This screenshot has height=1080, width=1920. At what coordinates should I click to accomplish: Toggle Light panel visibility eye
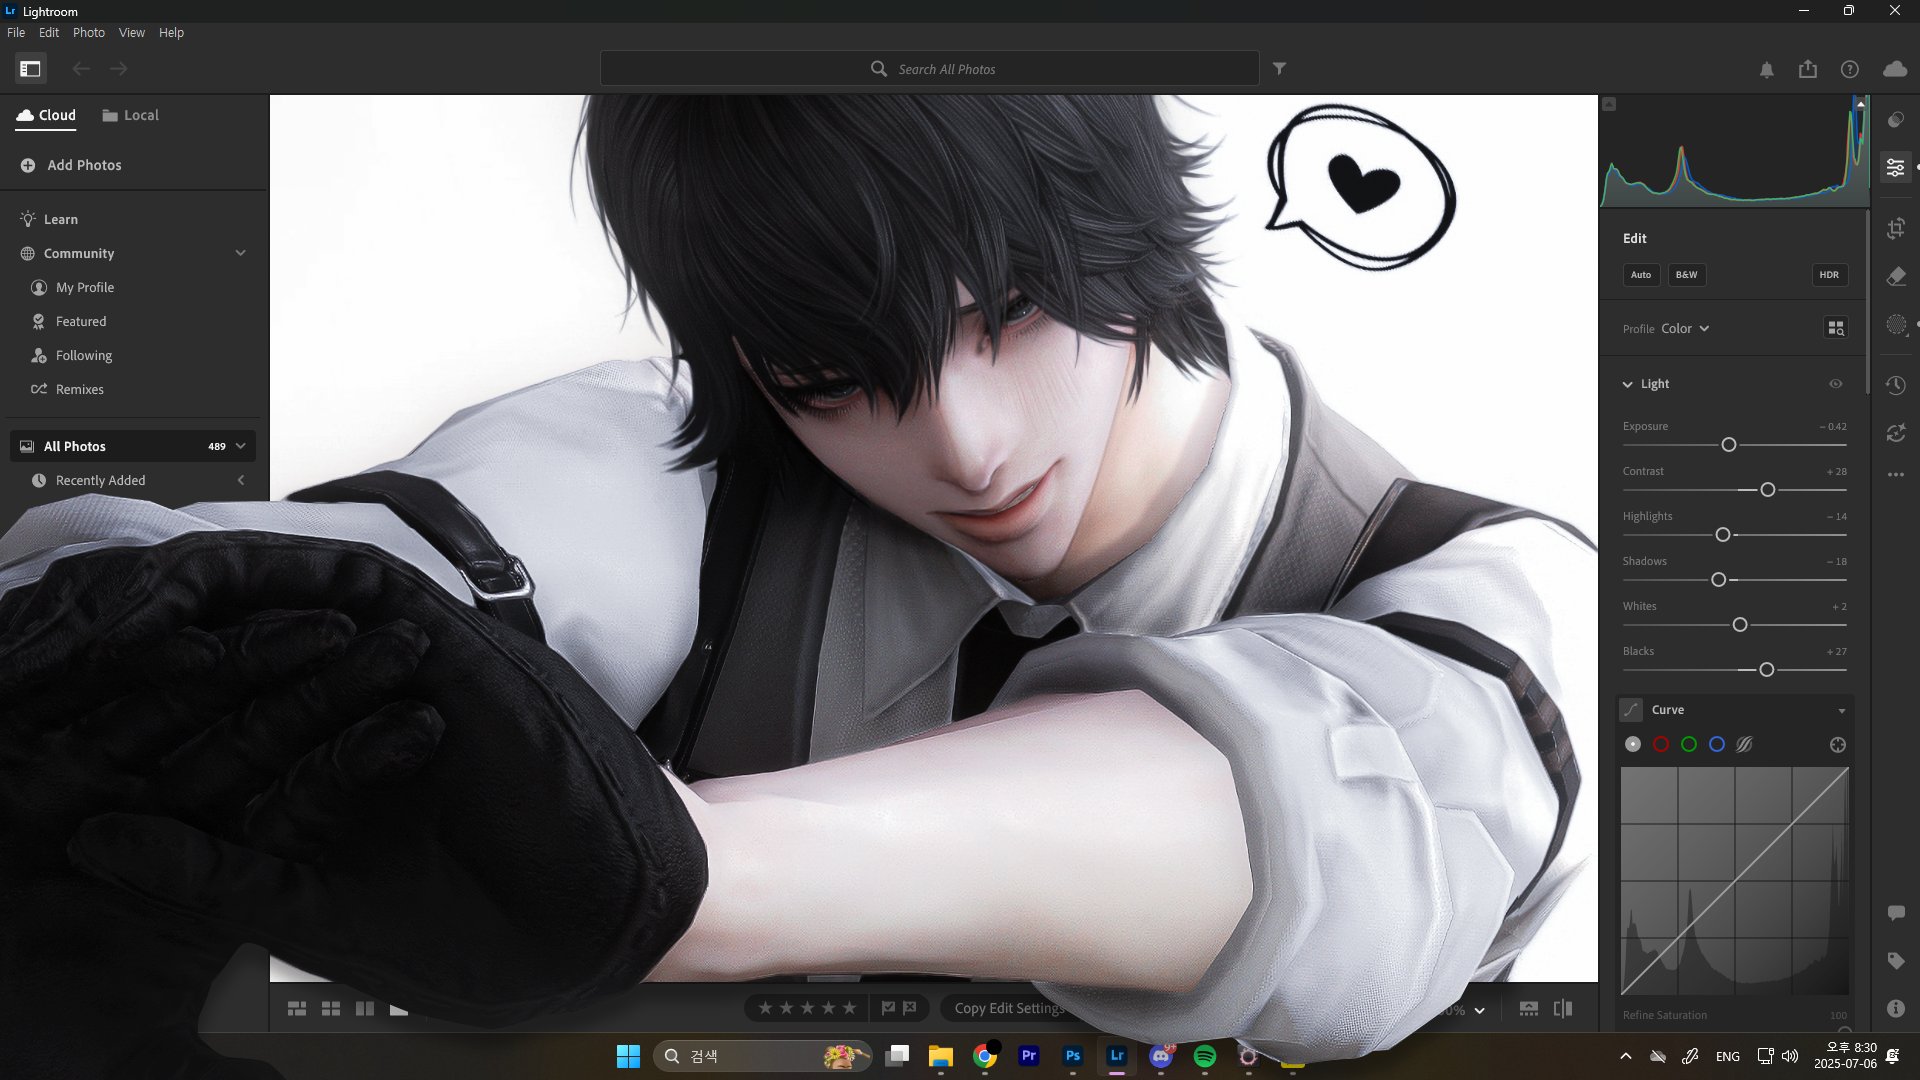tap(1836, 384)
